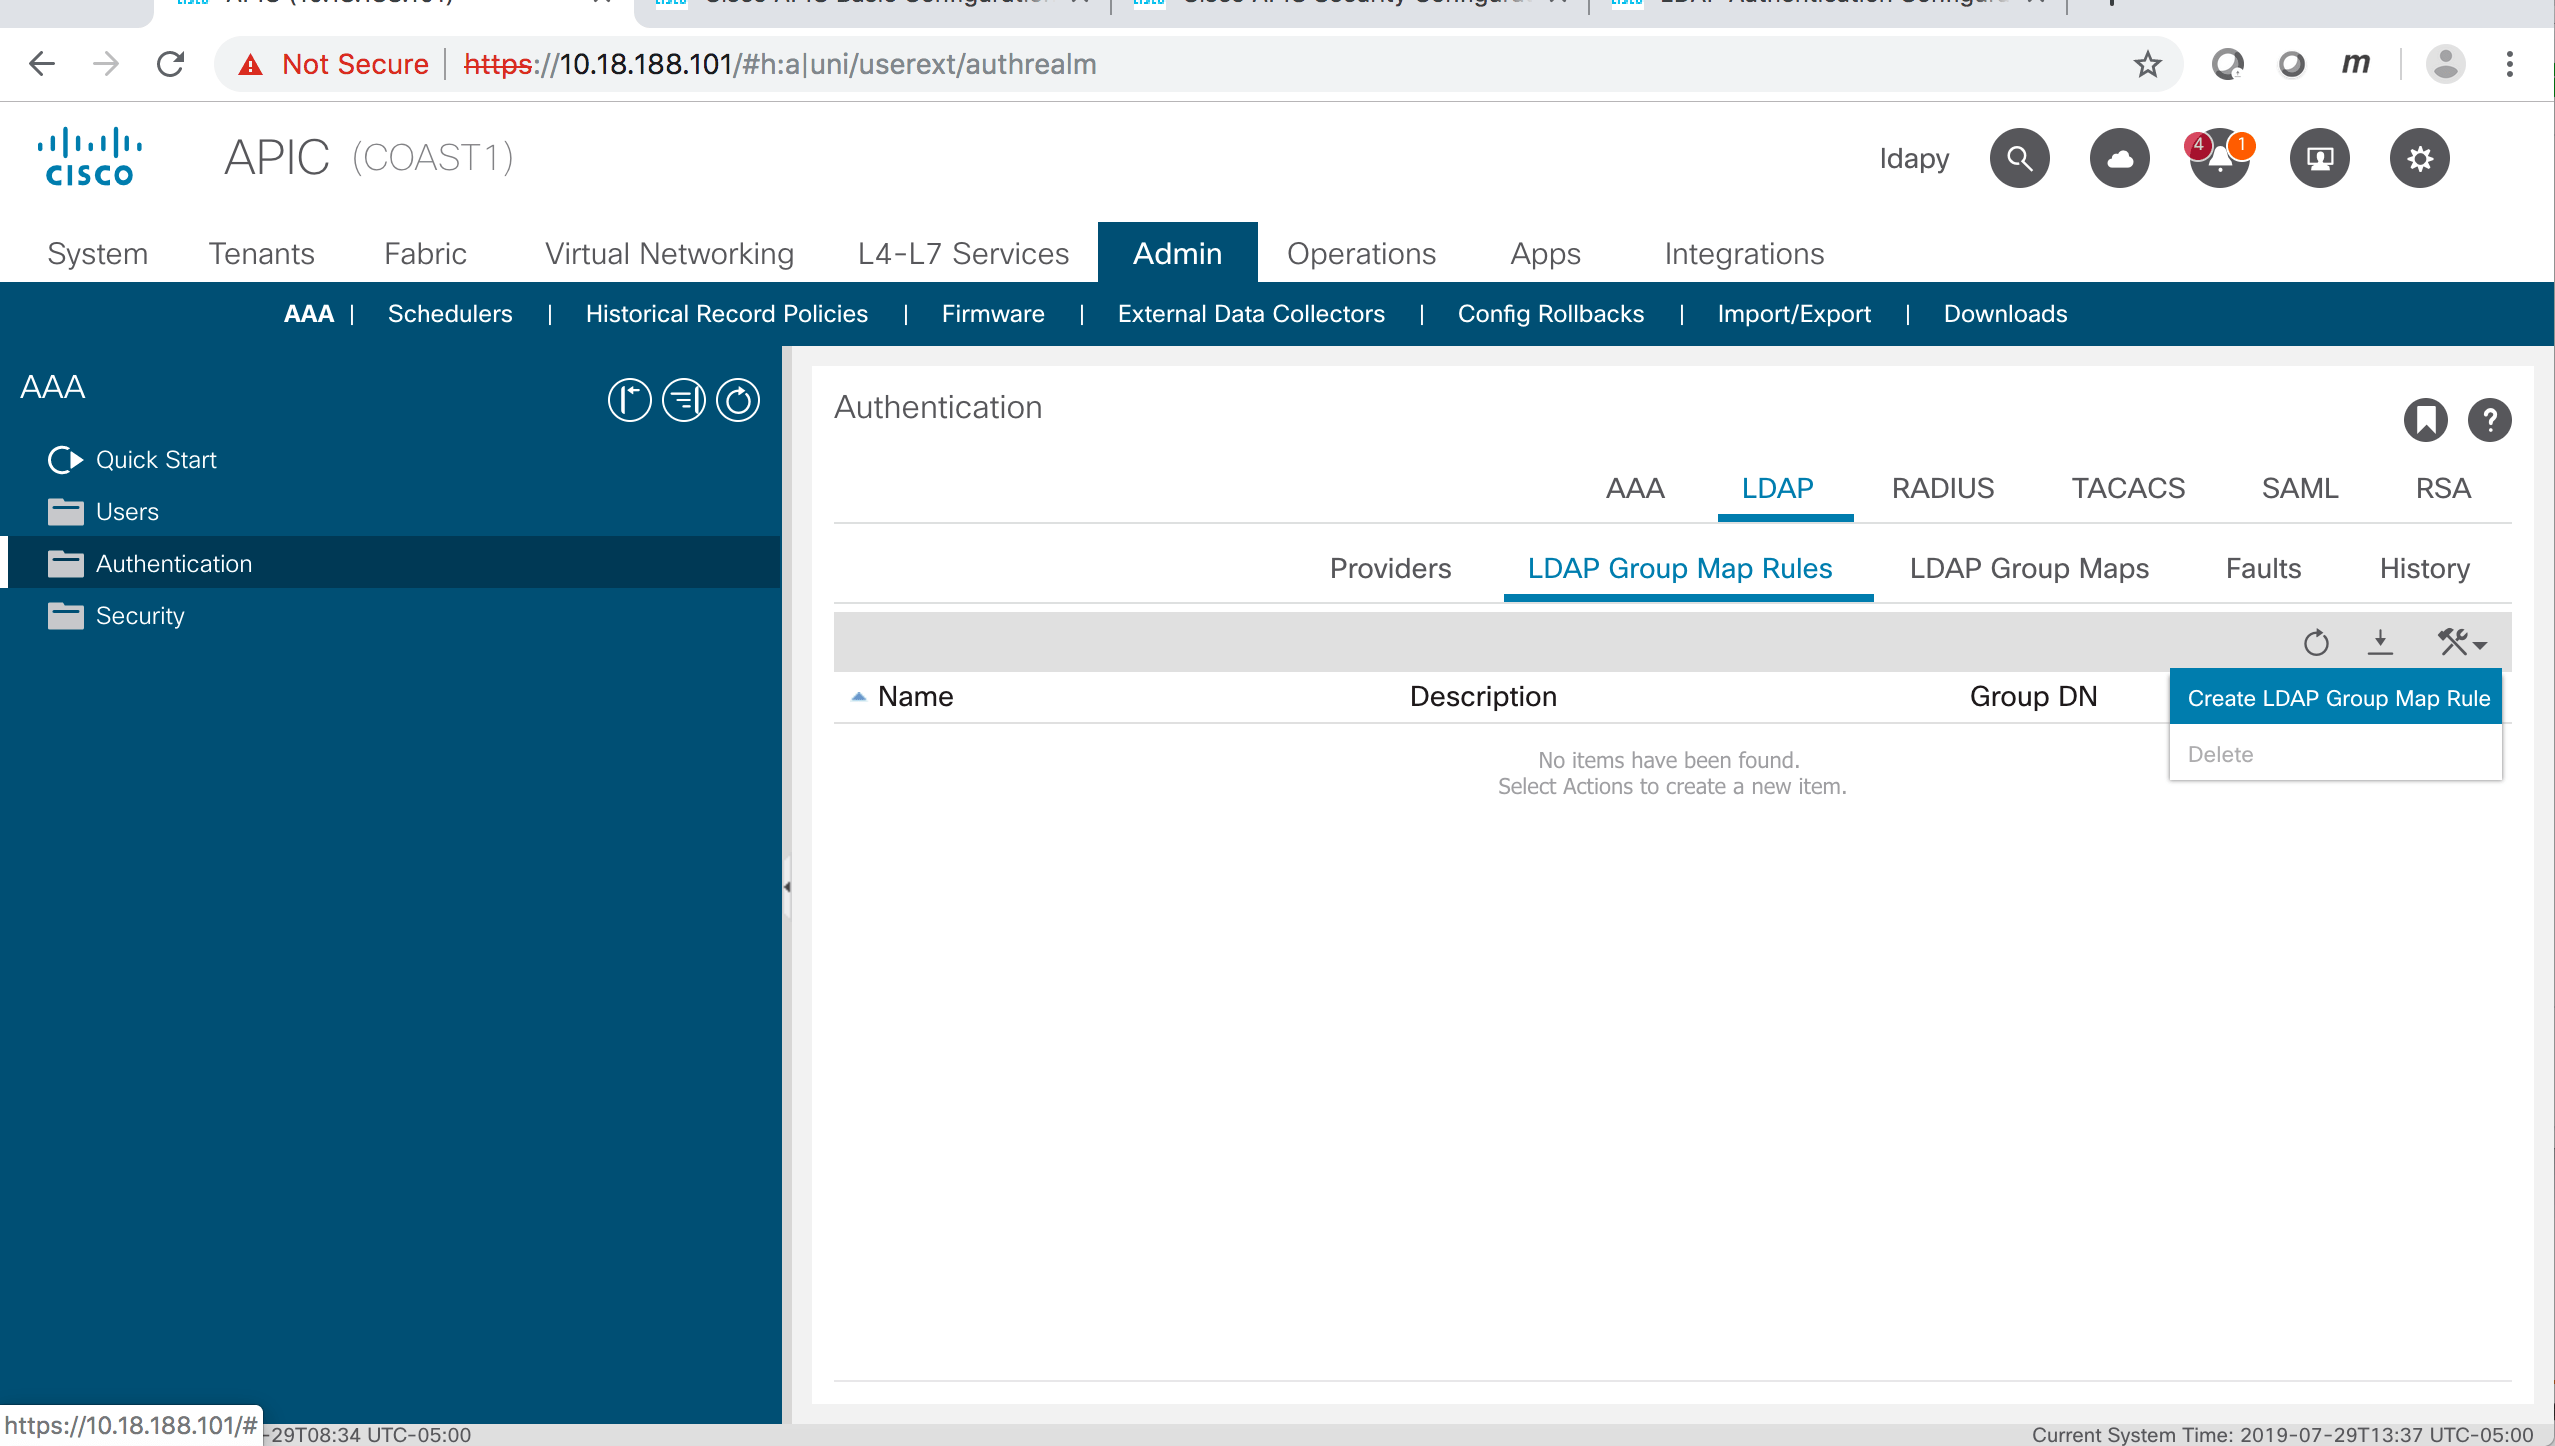Collapse the left navigation pane handle
2555x1446 pixels.
787,887
